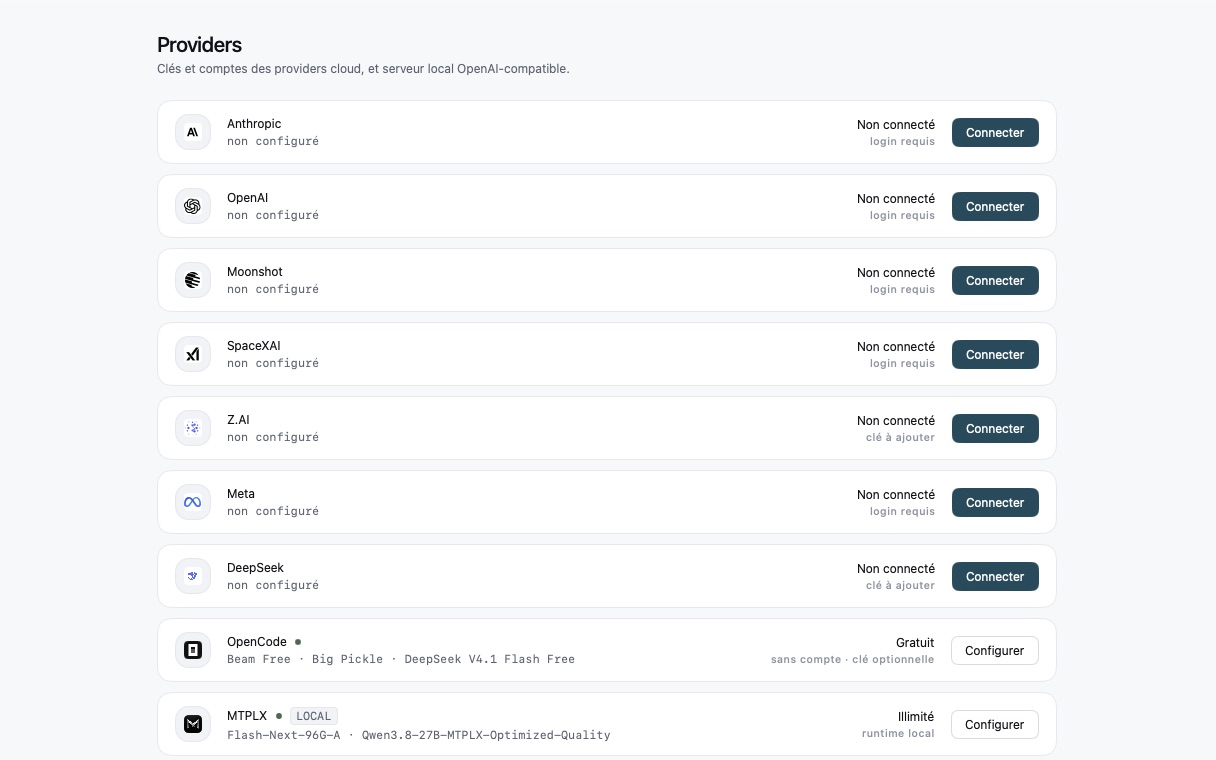Click the Meta provider logo icon

(x=193, y=502)
